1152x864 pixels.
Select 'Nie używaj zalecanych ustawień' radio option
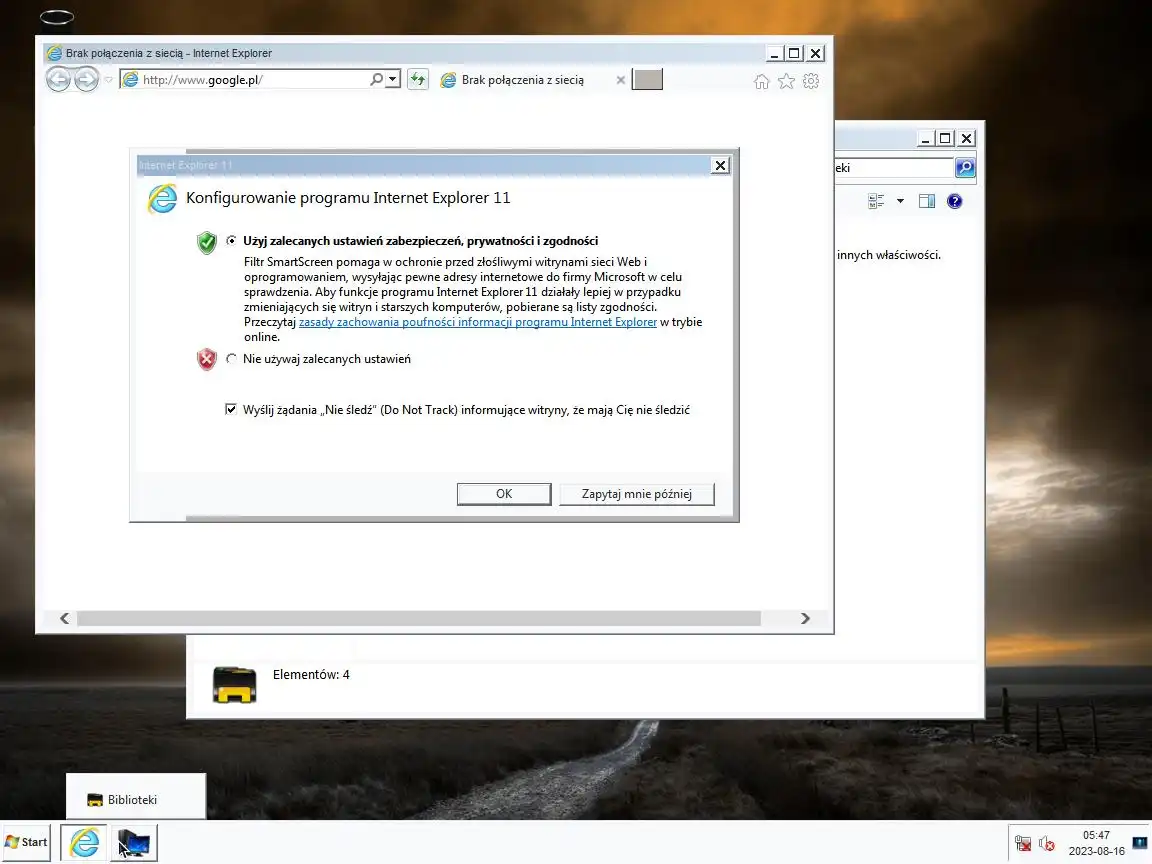pos(231,359)
